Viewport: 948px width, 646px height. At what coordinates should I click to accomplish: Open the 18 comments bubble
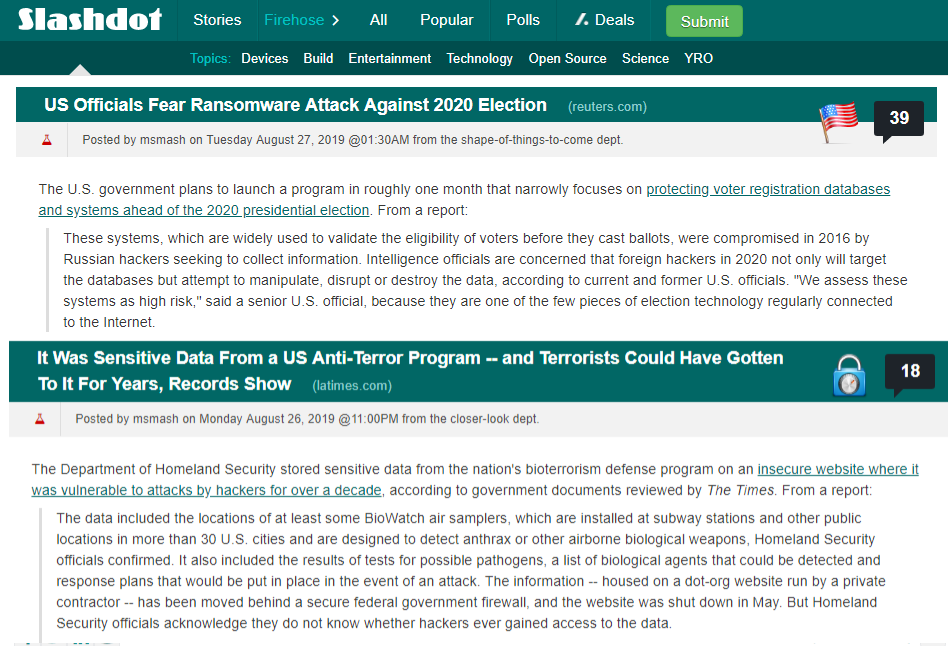click(909, 373)
